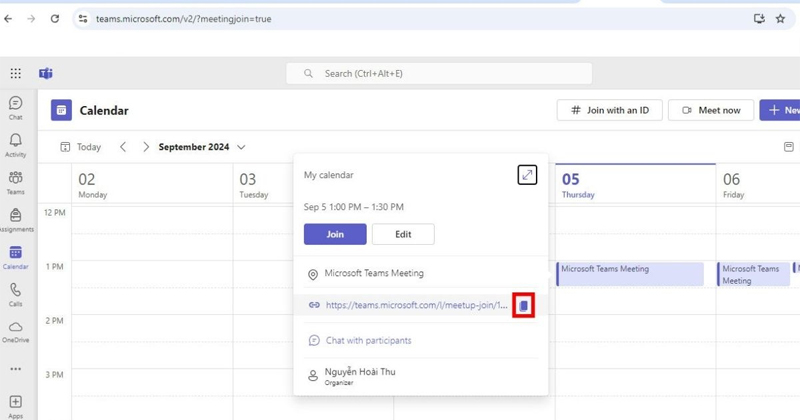
Task: Open the calendar view switcher icon
Action: (x=789, y=147)
